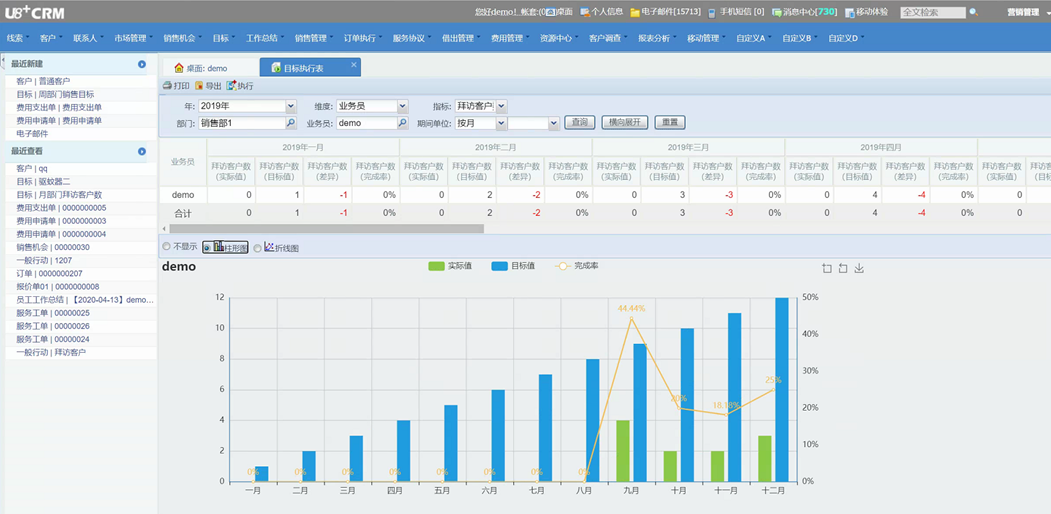Image resolution: width=1051 pixels, height=514 pixels.
Task: Open the 销售机会 menu
Action: tap(182, 38)
